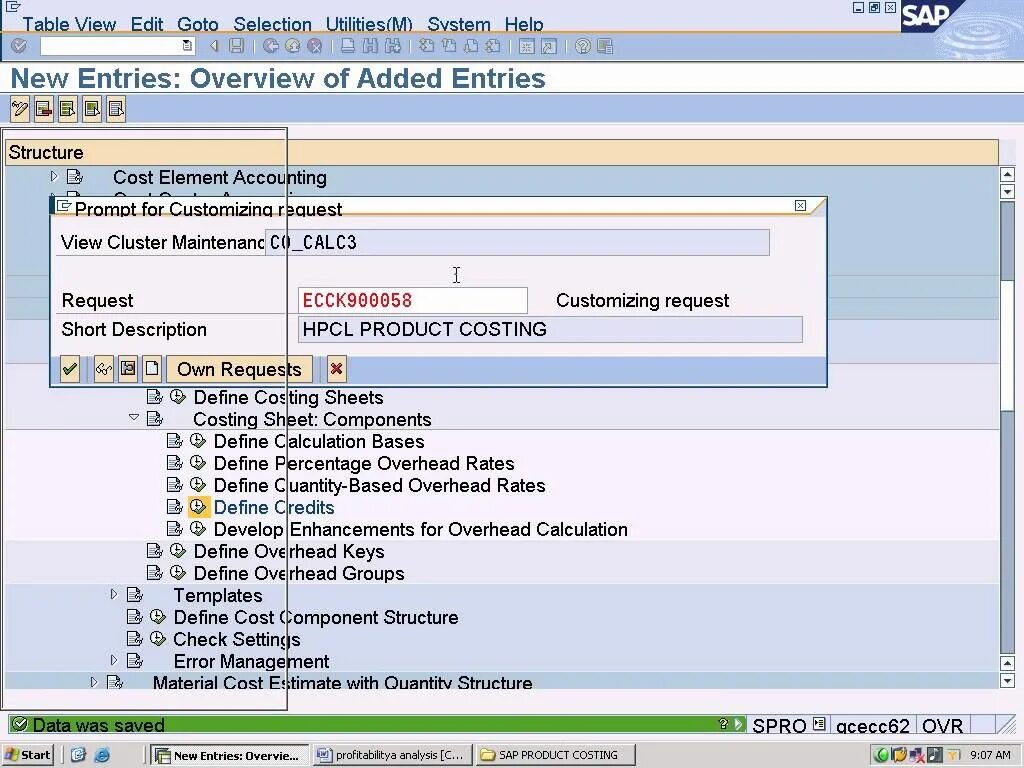This screenshot has width=1024, height=768.
Task: Click the Define Overhead Keys execute icon
Action: click(x=178, y=551)
